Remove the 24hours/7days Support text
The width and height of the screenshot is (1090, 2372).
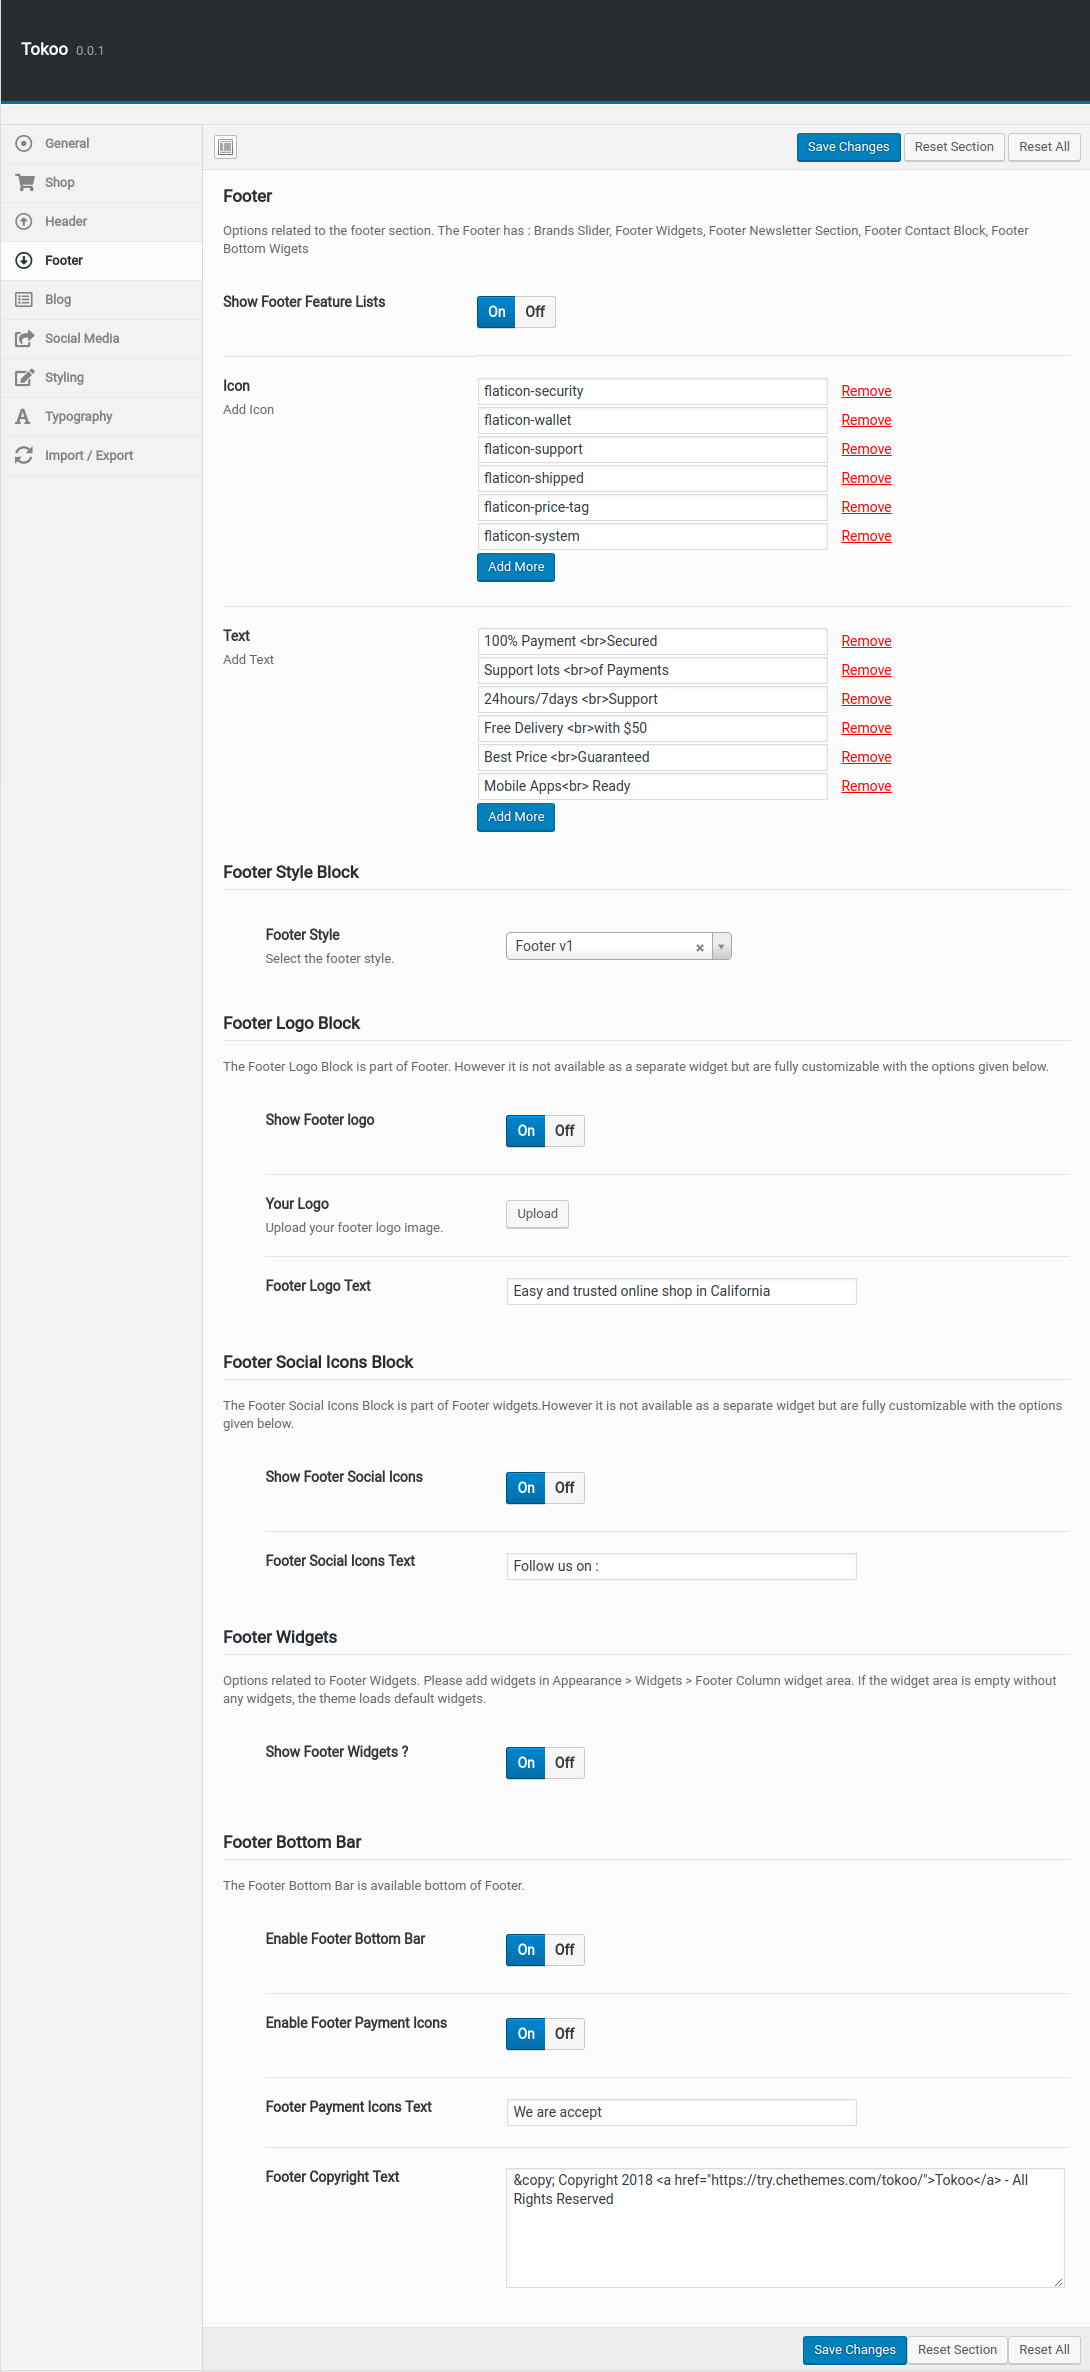(x=866, y=699)
